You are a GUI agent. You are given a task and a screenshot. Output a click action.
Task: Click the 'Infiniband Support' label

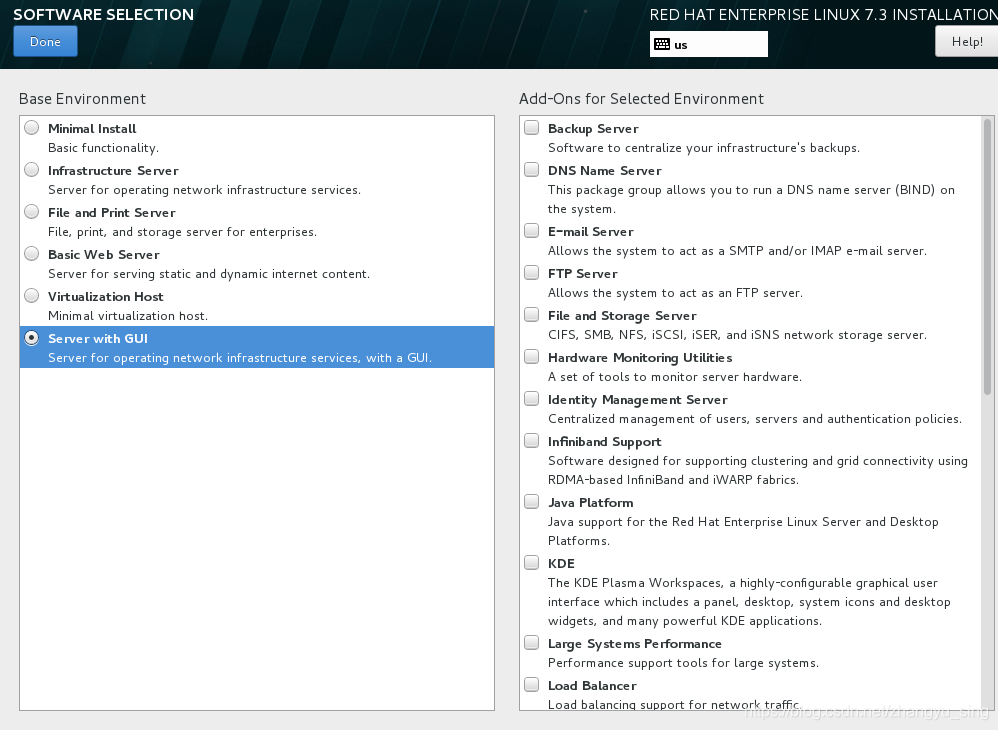605,442
